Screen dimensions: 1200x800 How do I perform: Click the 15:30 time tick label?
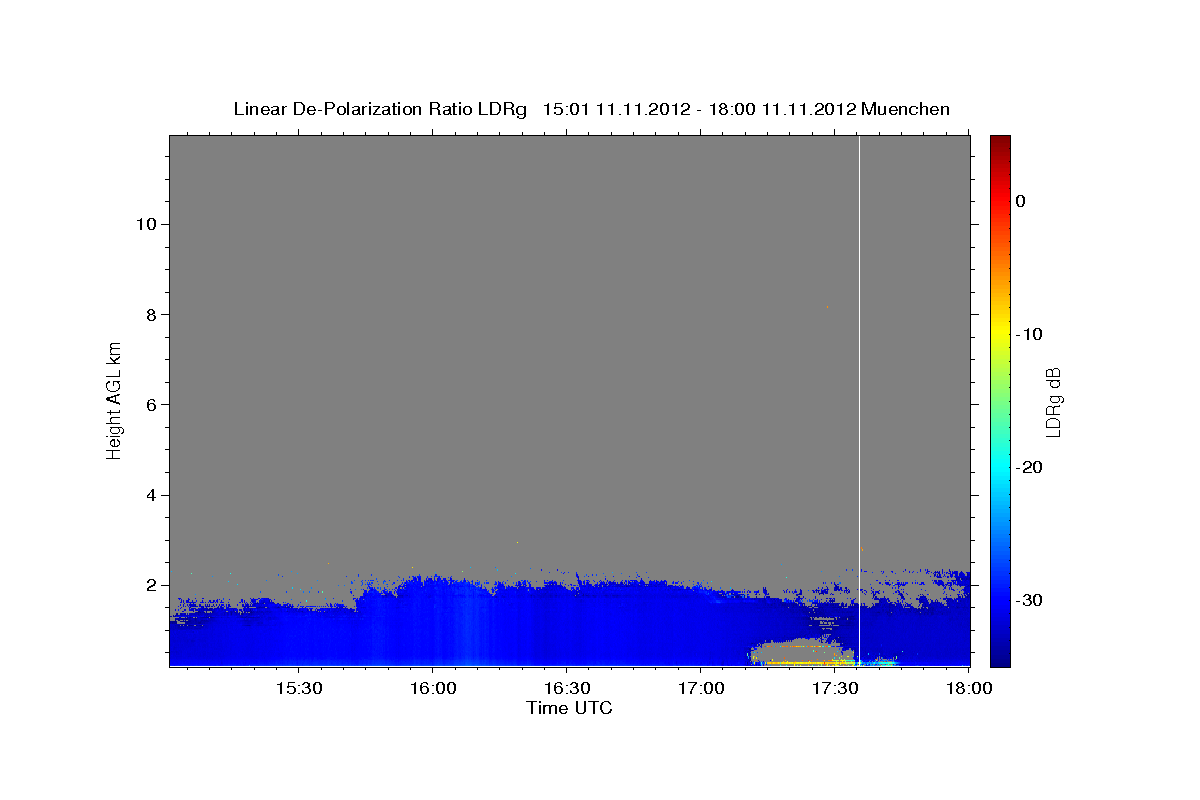click(x=298, y=689)
